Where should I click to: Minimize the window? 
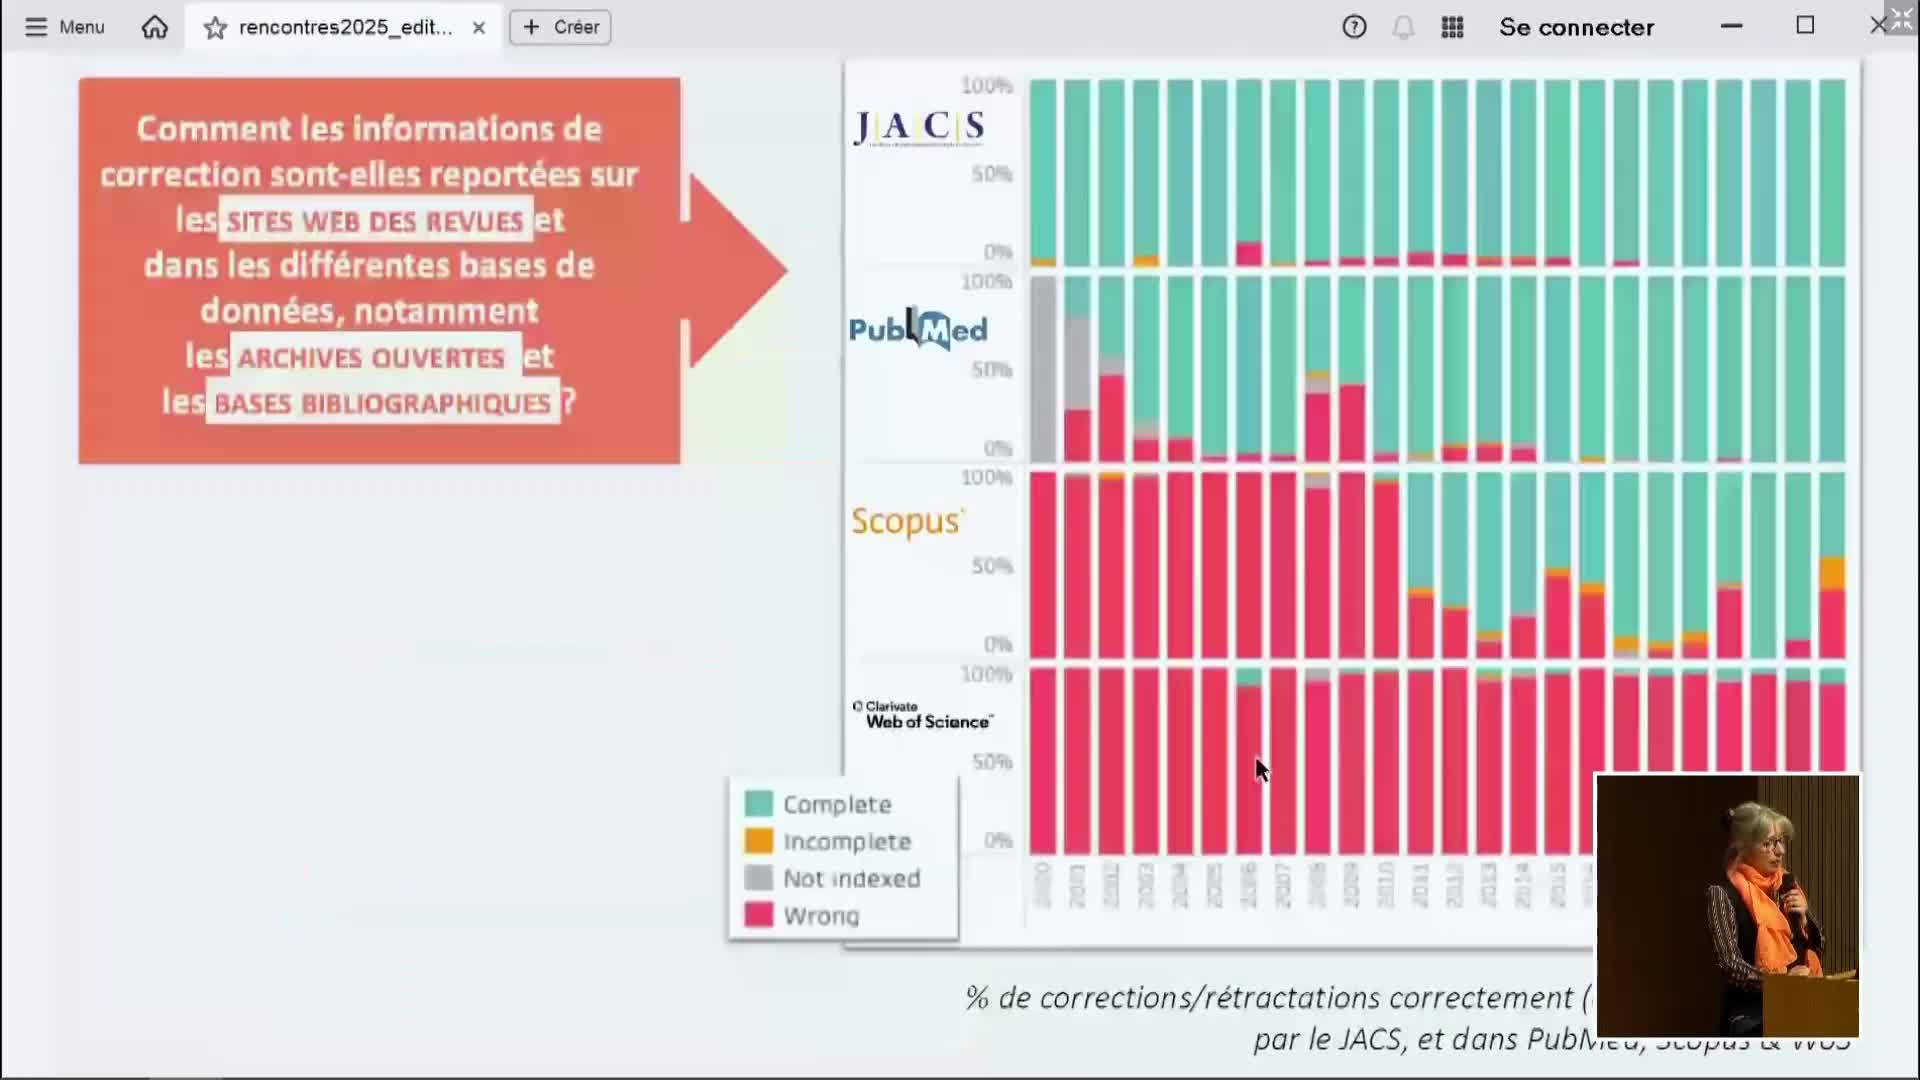1732,26
